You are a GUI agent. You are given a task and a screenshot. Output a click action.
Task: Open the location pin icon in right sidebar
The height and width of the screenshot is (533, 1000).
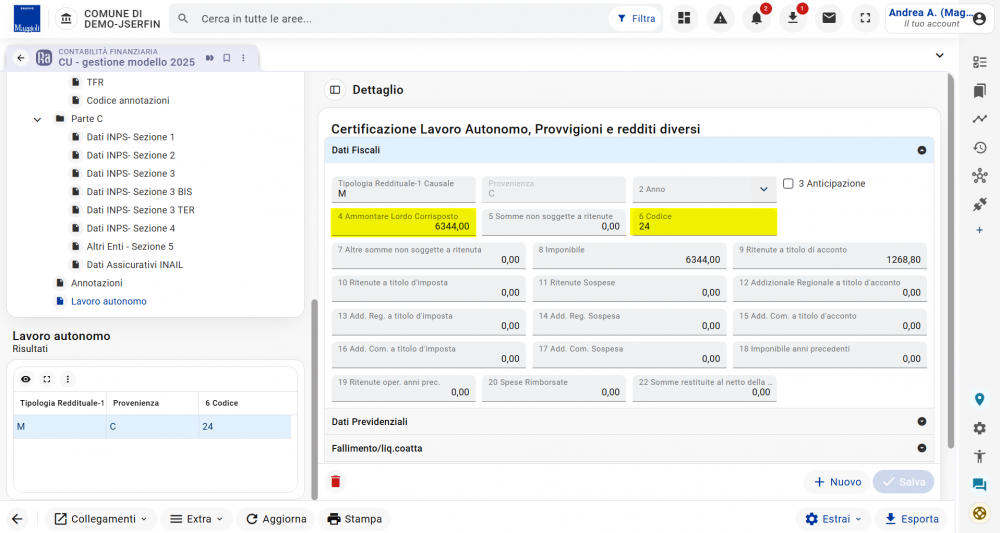pos(980,400)
